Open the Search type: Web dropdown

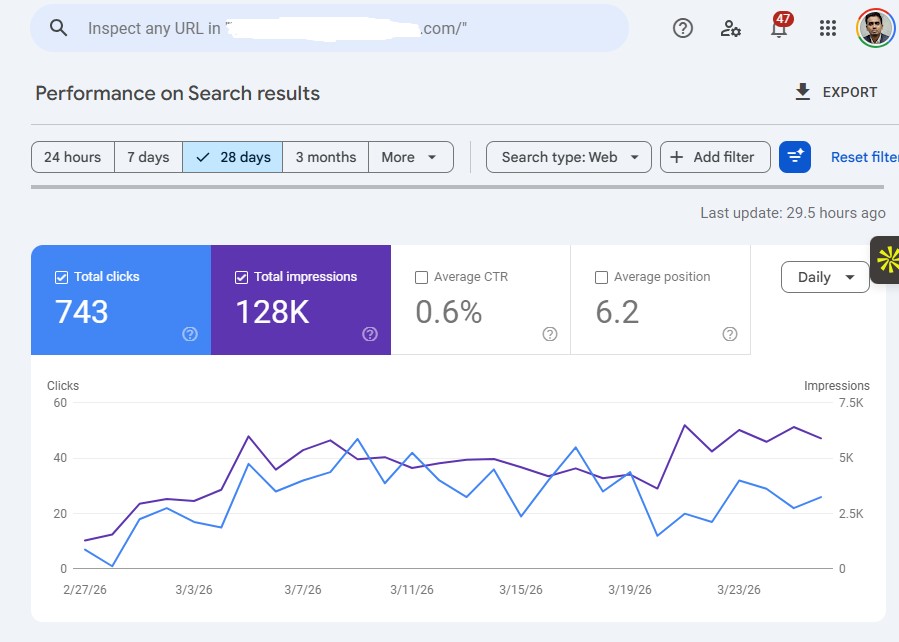[568, 156]
